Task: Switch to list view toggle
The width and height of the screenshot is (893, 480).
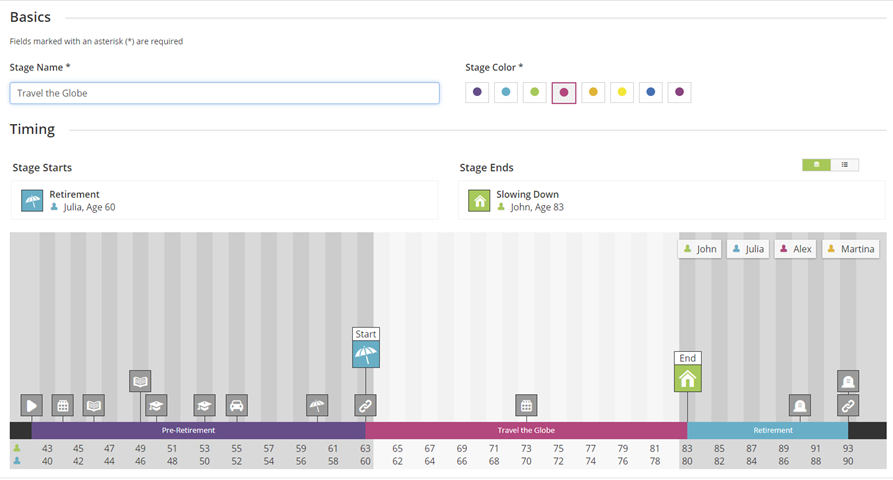Action: [845, 165]
